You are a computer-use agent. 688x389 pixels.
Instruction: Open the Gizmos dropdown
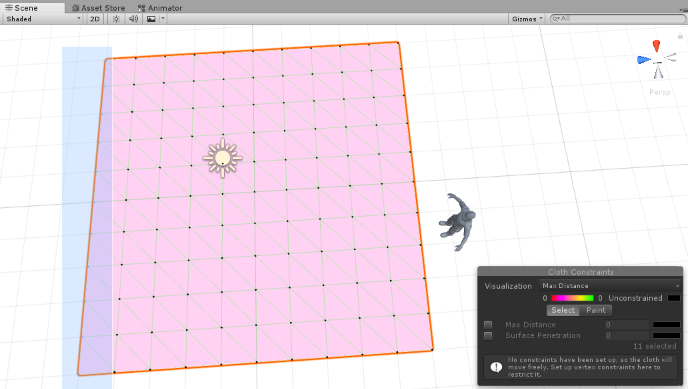527,19
